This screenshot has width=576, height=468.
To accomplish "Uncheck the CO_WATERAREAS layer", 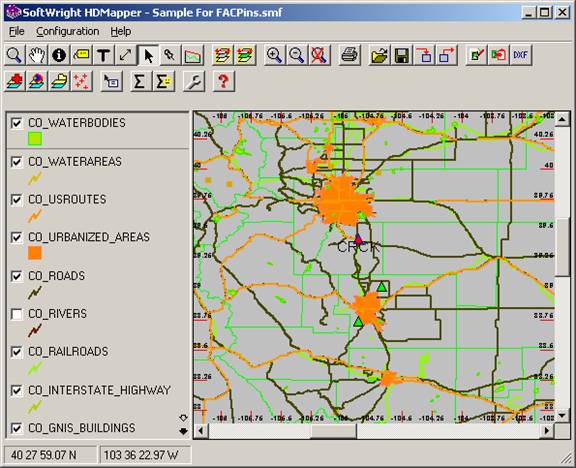I will pyautogui.click(x=17, y=162).
